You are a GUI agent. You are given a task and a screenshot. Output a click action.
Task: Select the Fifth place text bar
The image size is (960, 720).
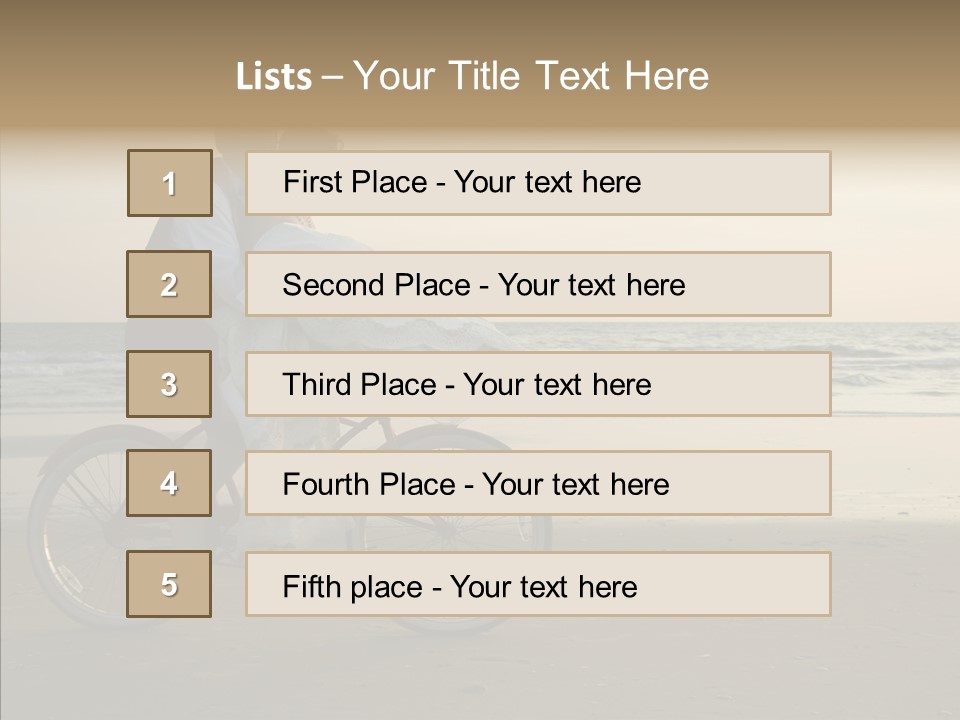coord(538,584)
